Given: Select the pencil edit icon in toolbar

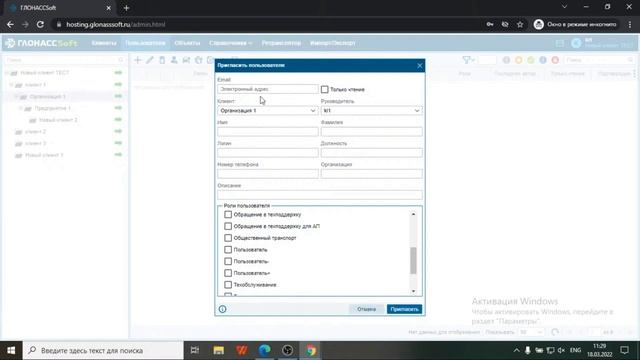Looking at the screenshot, I should (x=150, y=60).
